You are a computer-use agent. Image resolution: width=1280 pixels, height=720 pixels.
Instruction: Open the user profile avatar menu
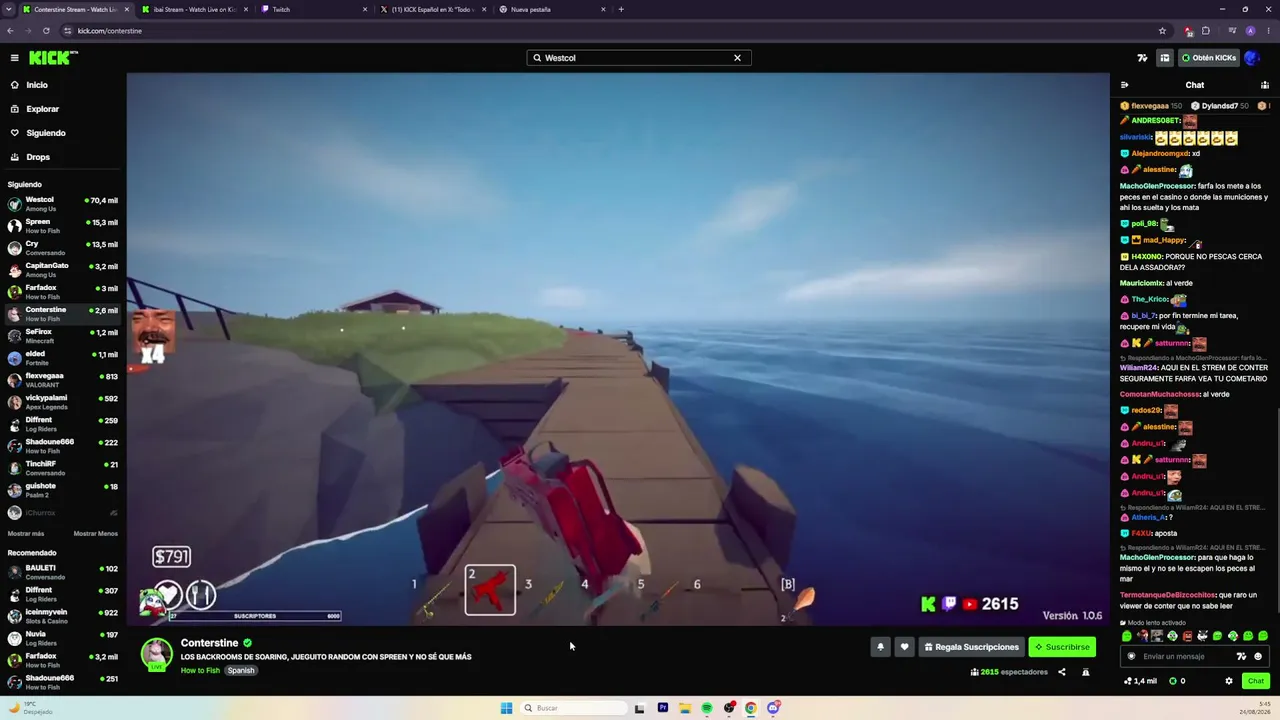[x=1252, y=58]
